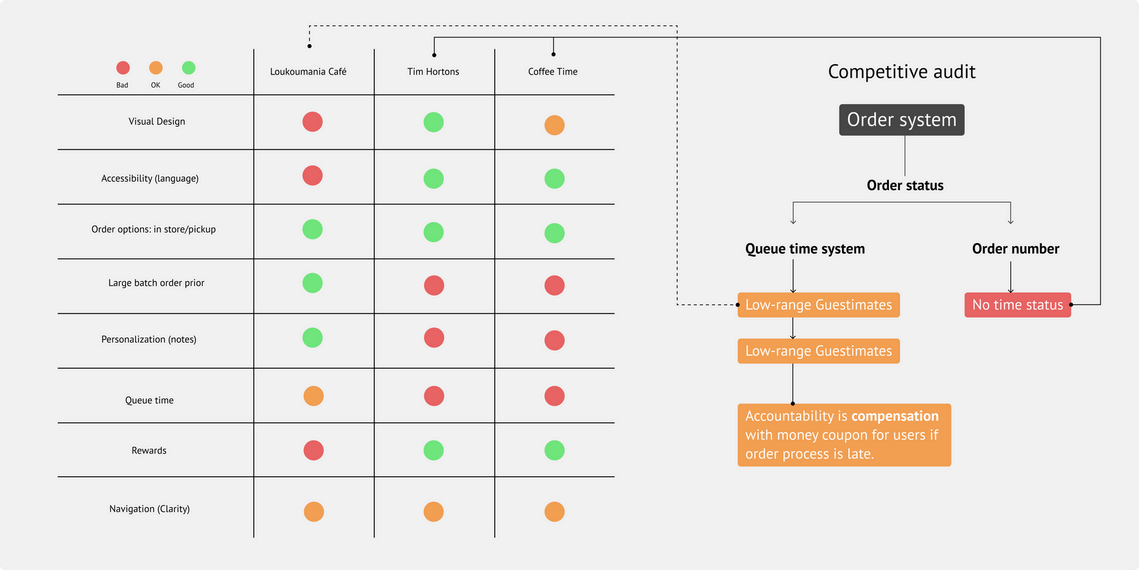This screenshot has width=1139, height=570.
Task: Click Tim Hortons' orange Navigation dot
Action: point(434,511)
